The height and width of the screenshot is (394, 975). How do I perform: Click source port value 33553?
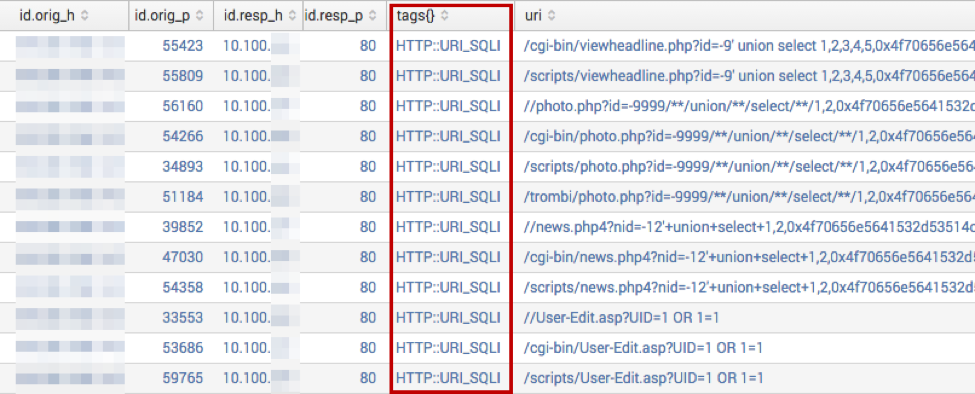[x=183, y=318]
